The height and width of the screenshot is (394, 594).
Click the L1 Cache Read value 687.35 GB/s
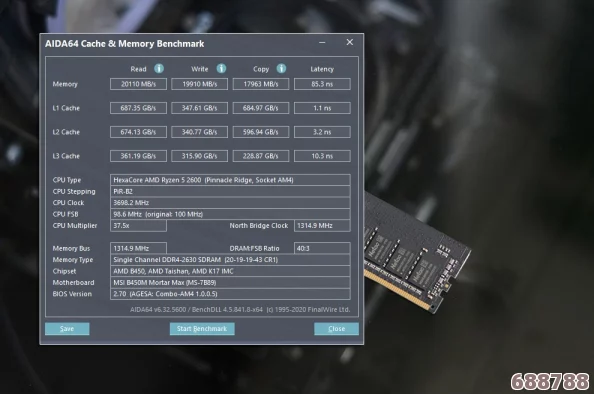click(138, 108)
